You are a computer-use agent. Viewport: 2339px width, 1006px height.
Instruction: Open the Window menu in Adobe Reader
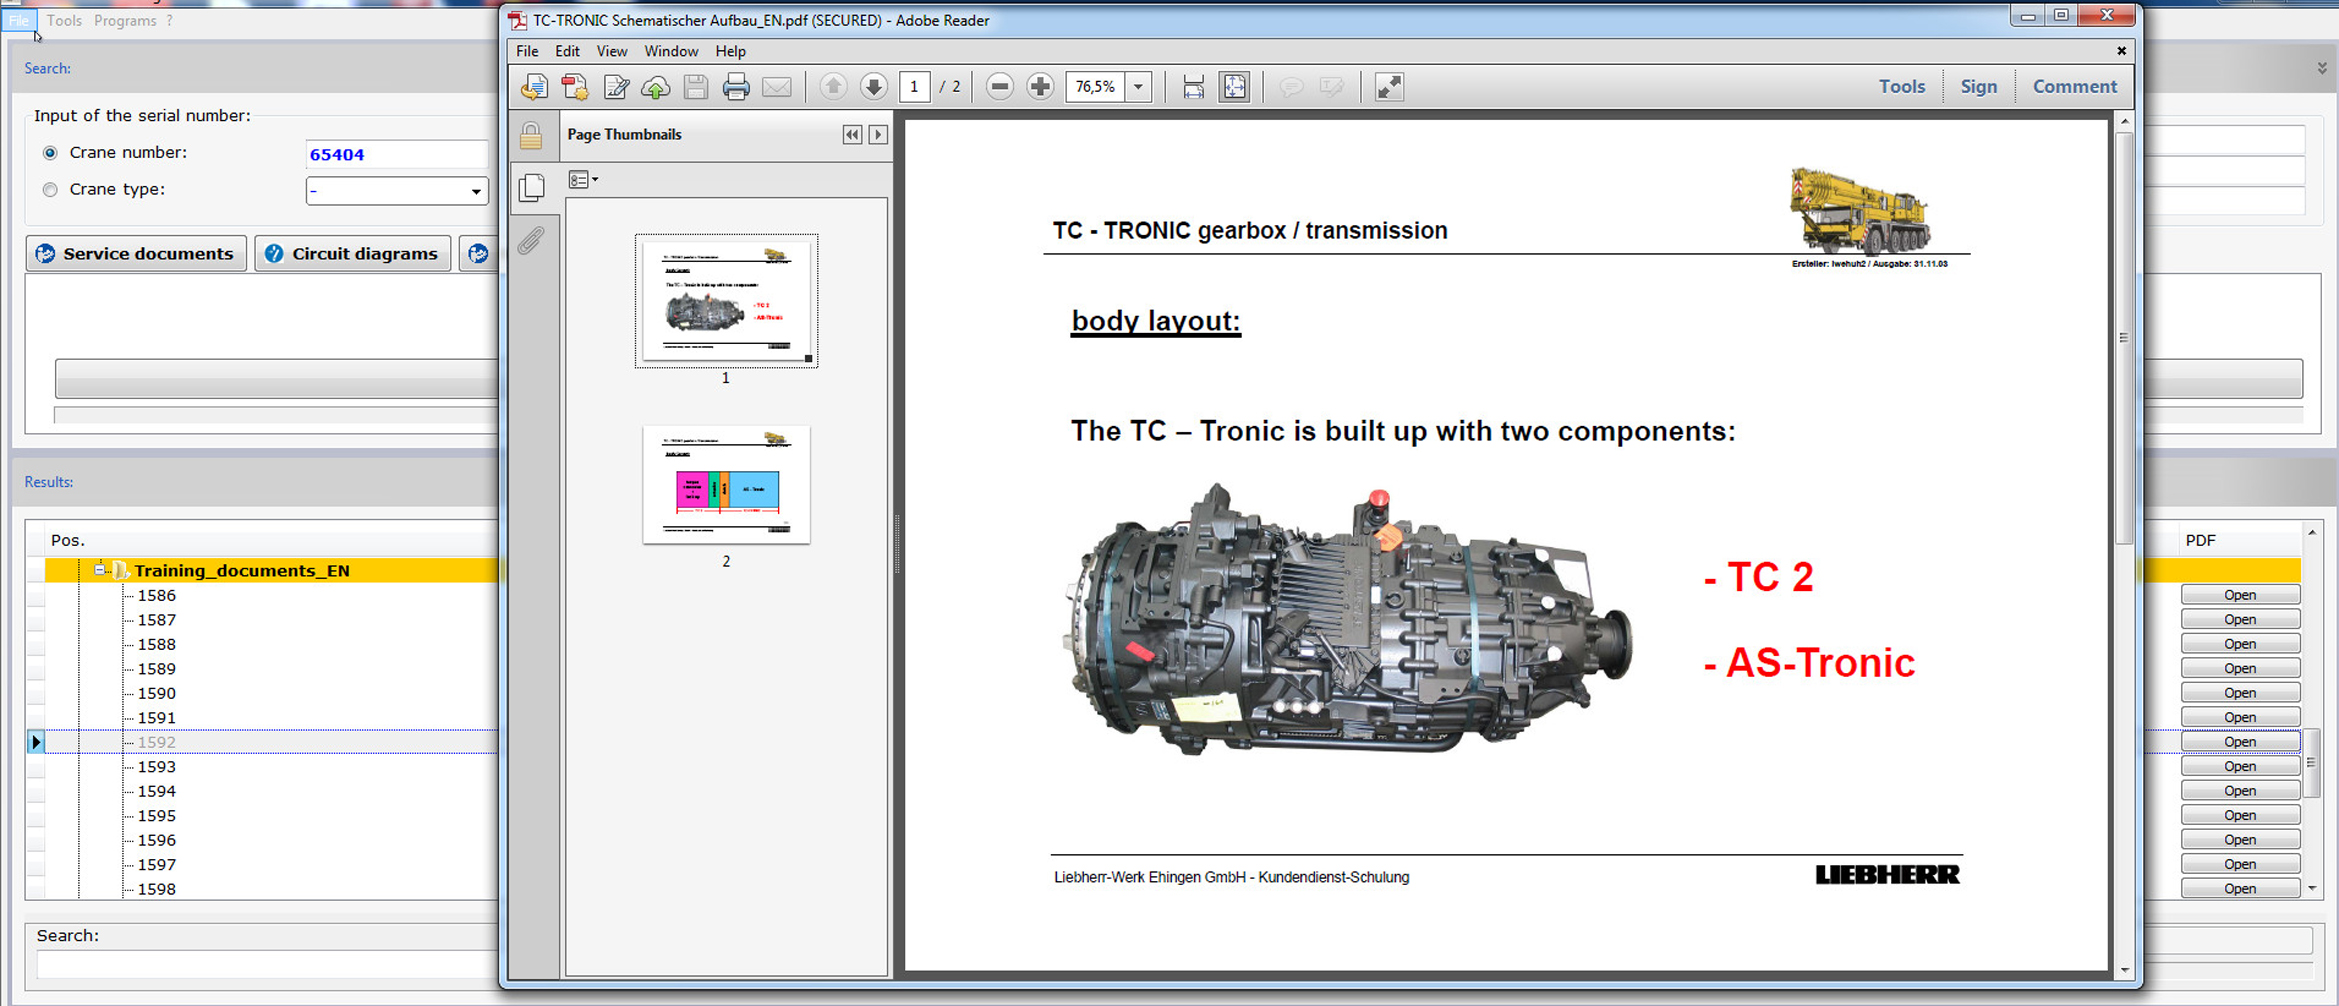[x=670, y=51]
